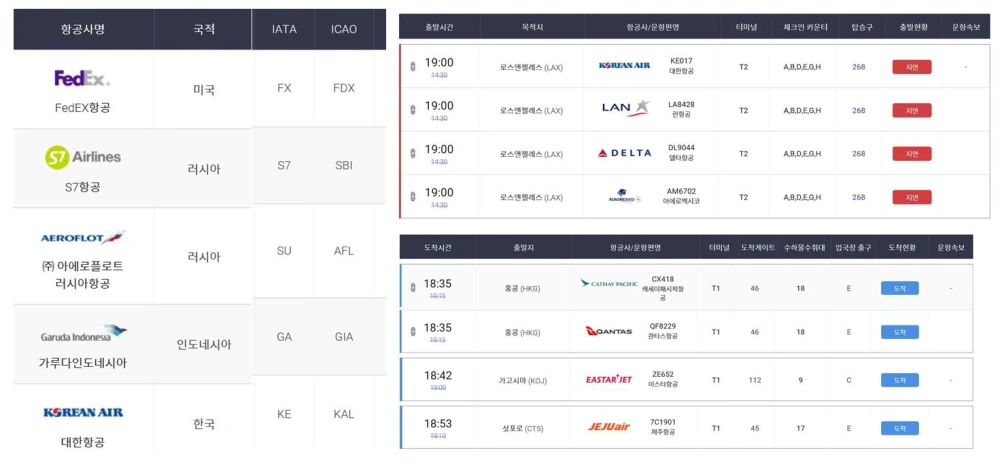Click the blue 도착 button for CX418
1000x466 pixels.
point(899,288)
